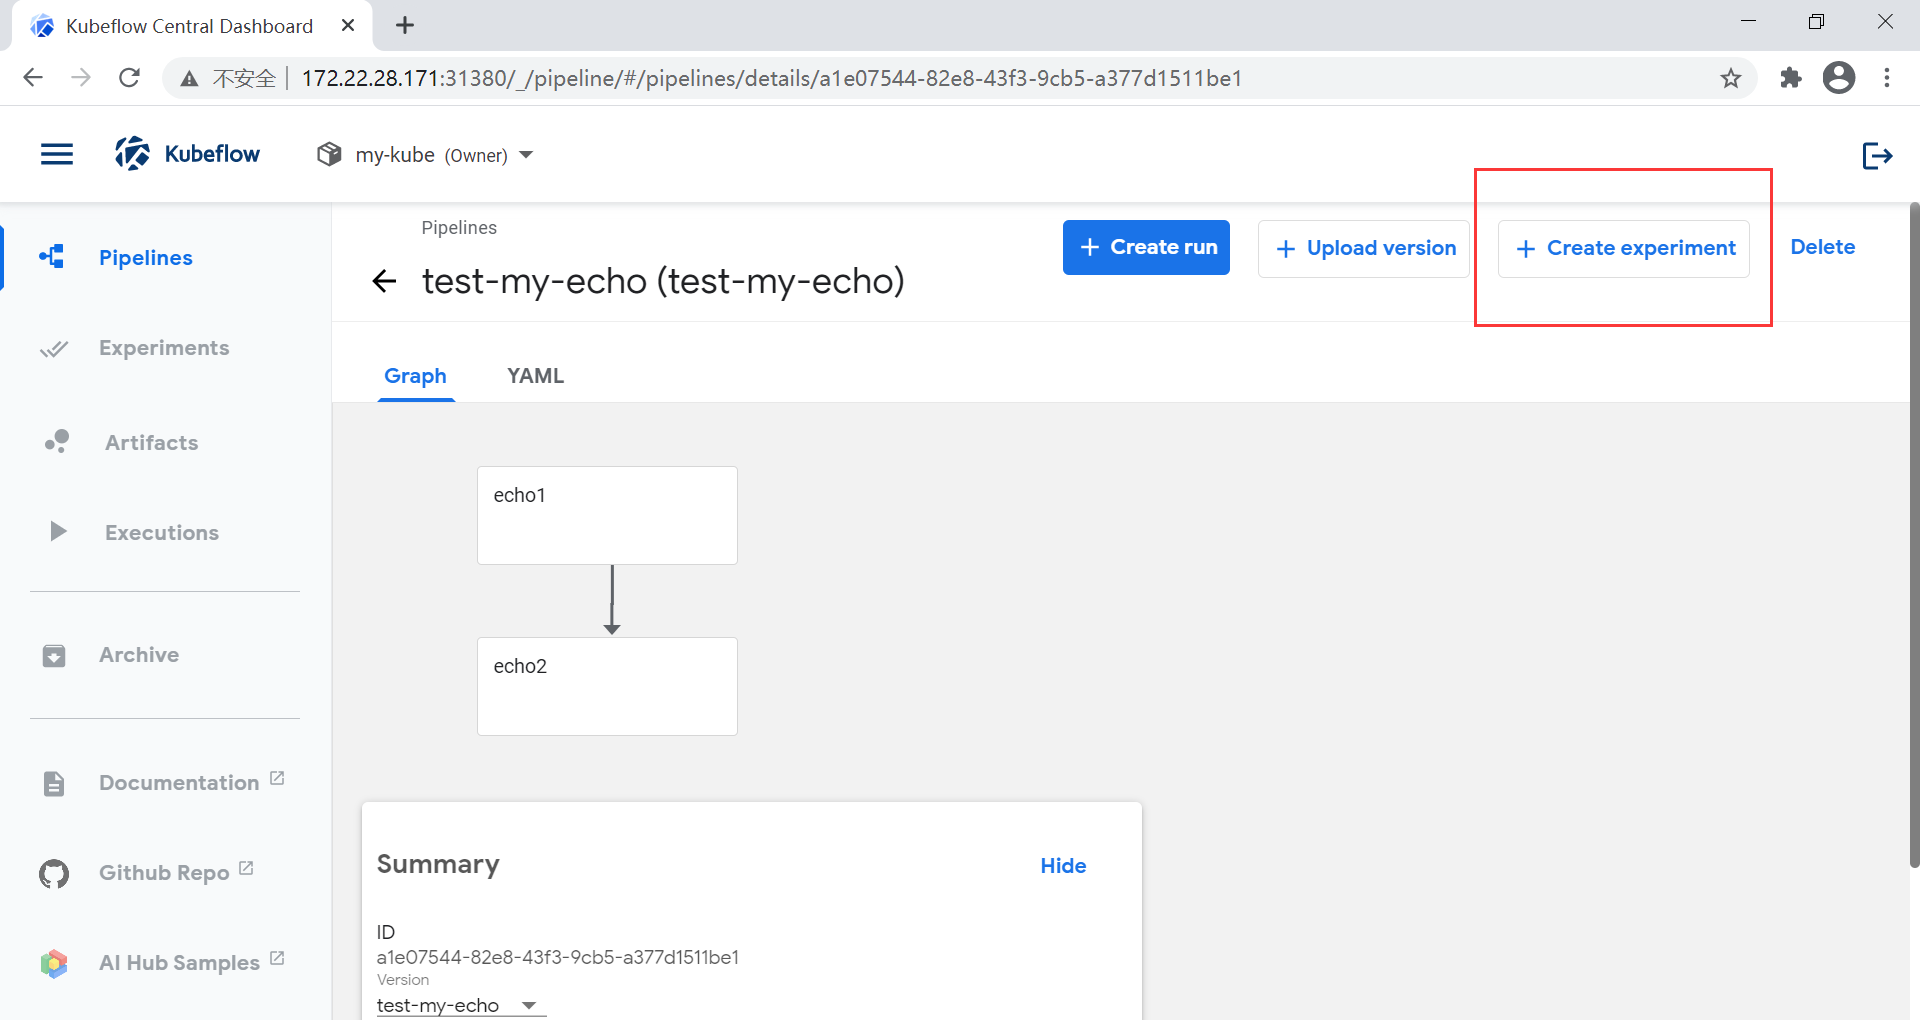Open browser extensions puzzle icon

(1791, 78)
